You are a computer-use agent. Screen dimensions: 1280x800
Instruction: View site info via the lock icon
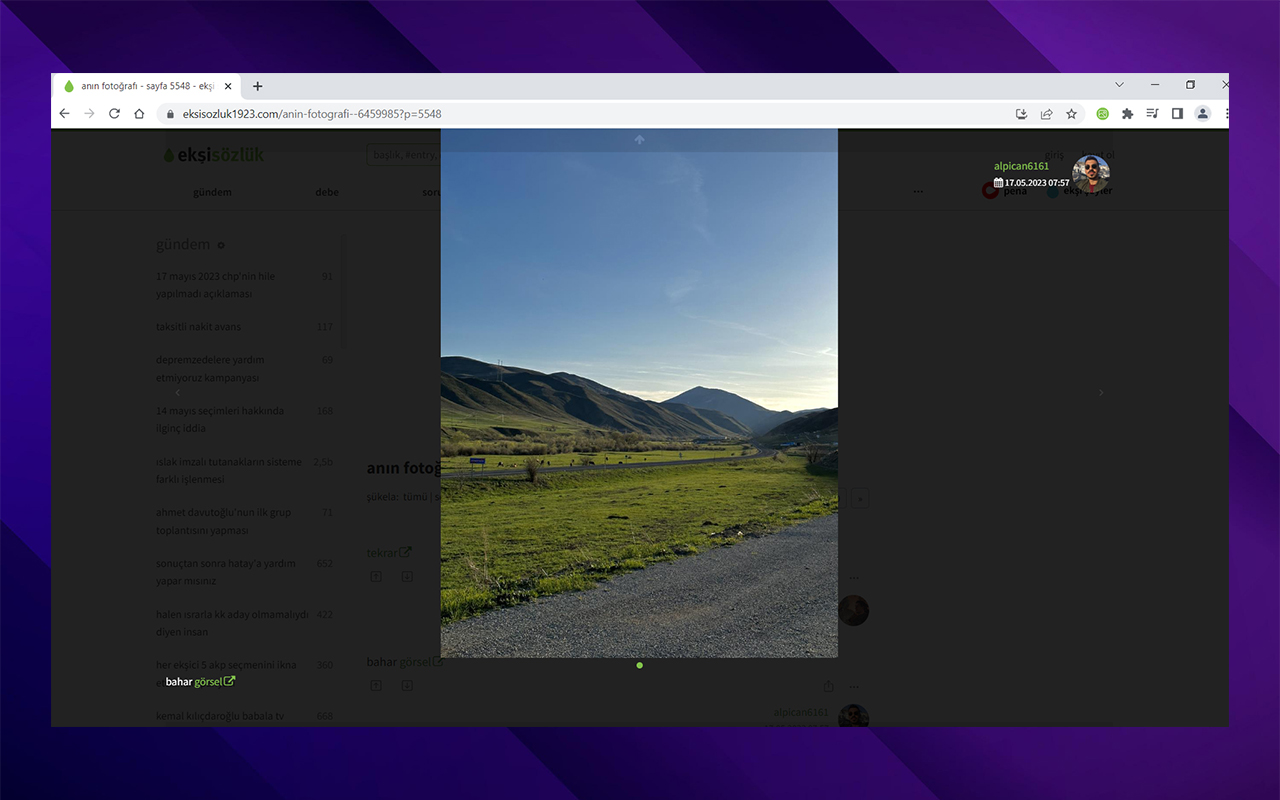(x=170, y=114)
